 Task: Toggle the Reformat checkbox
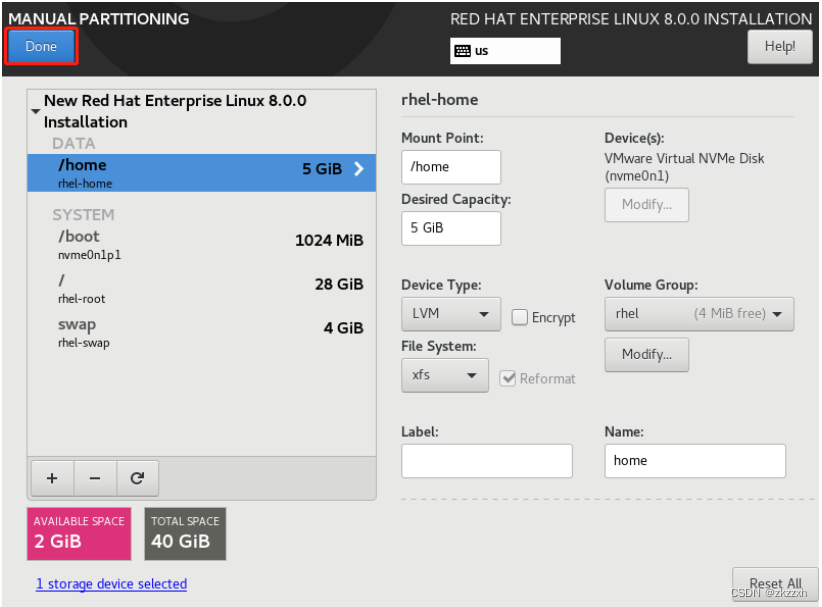point(507,378)
